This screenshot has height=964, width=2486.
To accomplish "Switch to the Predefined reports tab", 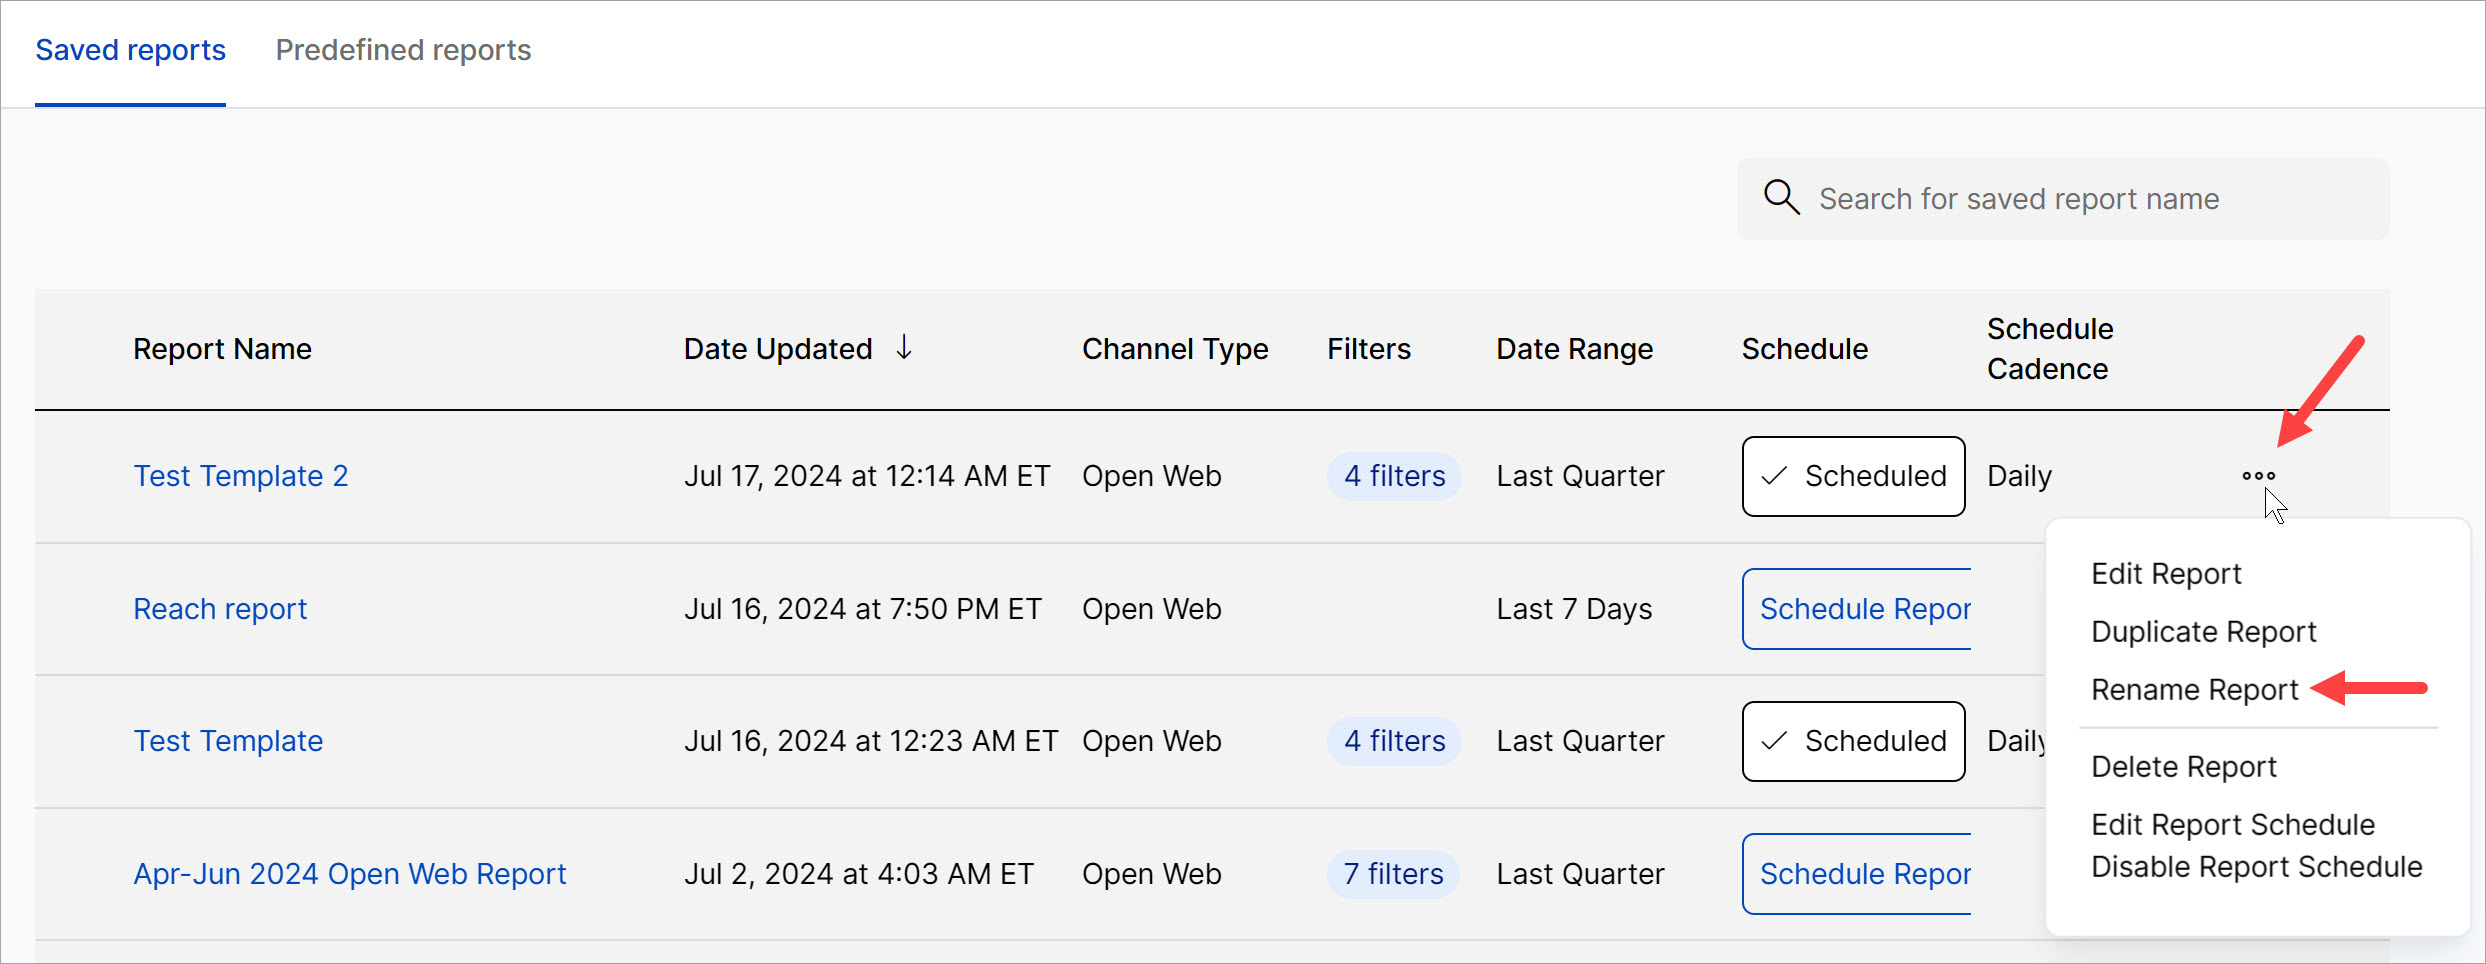I will tap(403, 50).
